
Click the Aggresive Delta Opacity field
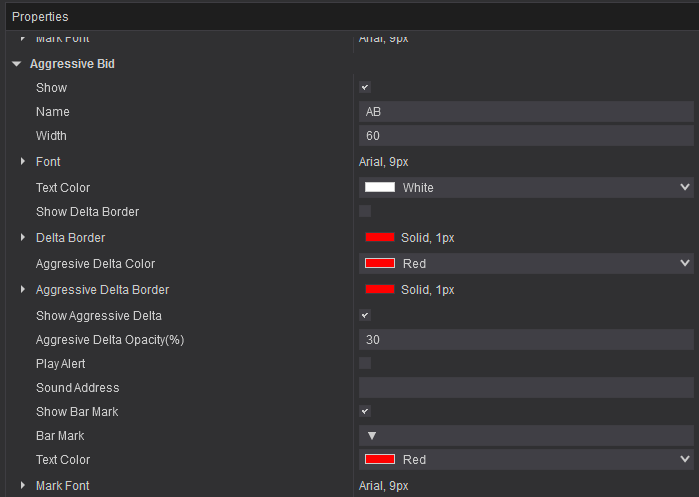coord(525,340)
